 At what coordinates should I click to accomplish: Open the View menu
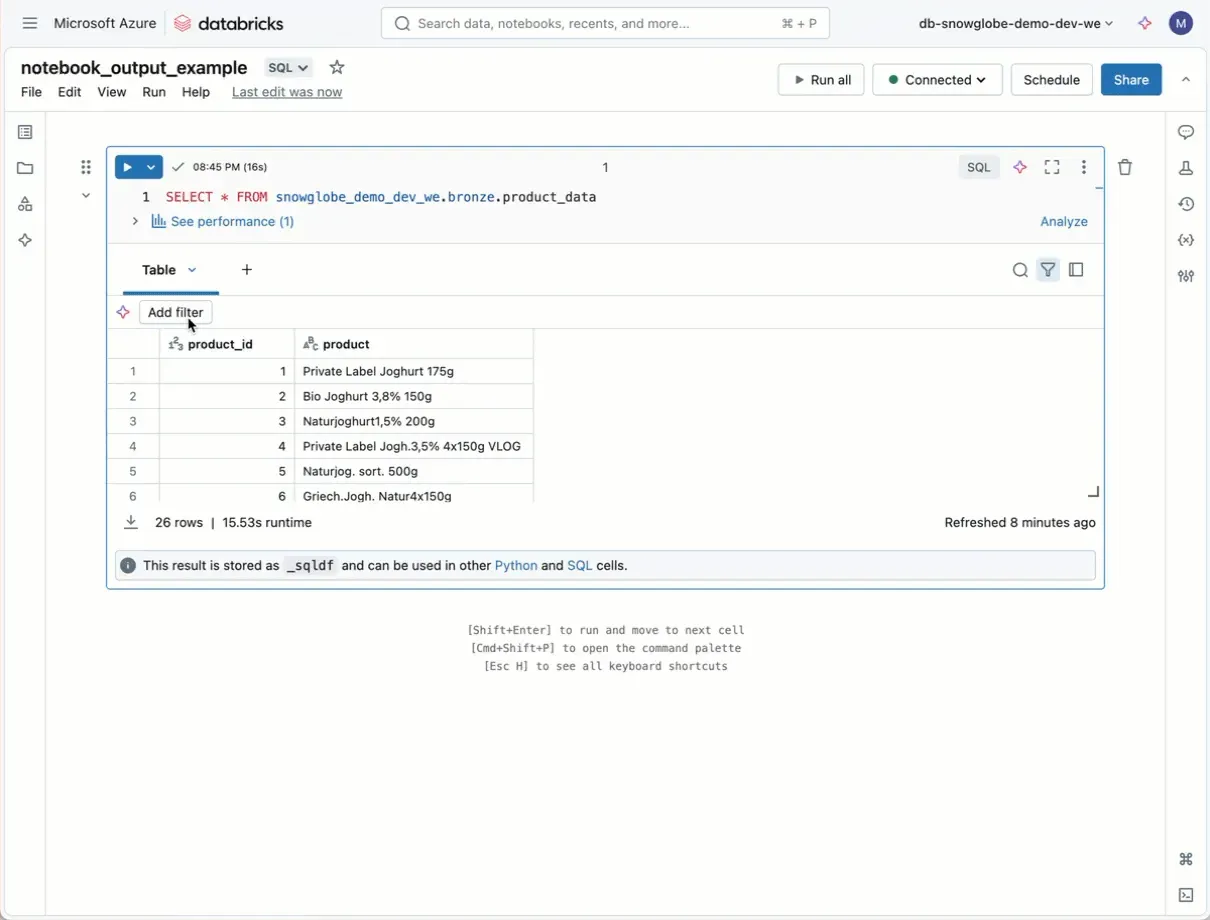pos(111,92)
